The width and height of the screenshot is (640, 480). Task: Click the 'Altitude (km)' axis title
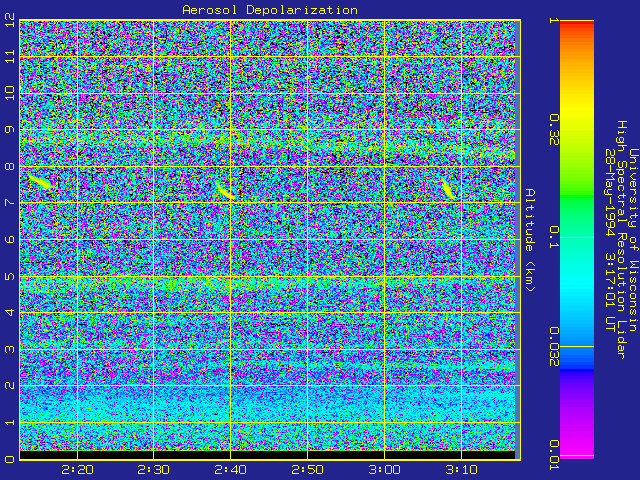point(529,240)
